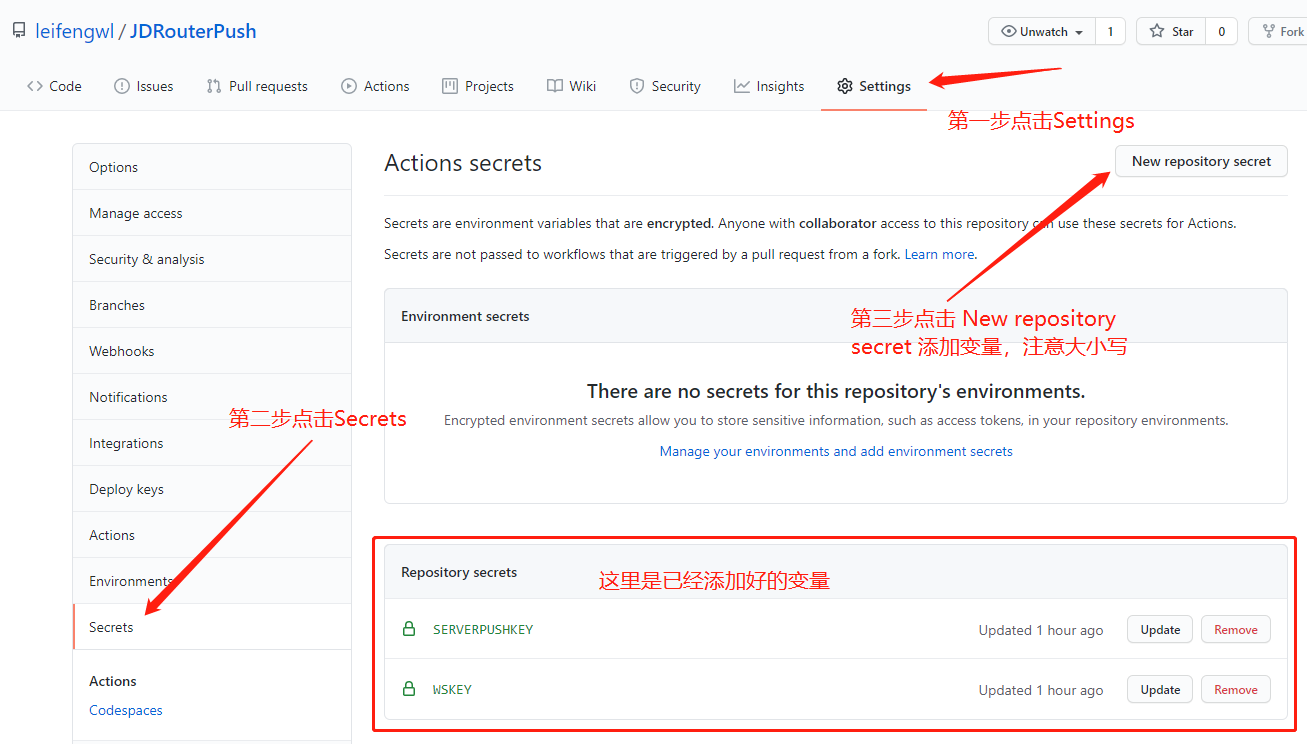Open the Actions tab

click(375, 86)
